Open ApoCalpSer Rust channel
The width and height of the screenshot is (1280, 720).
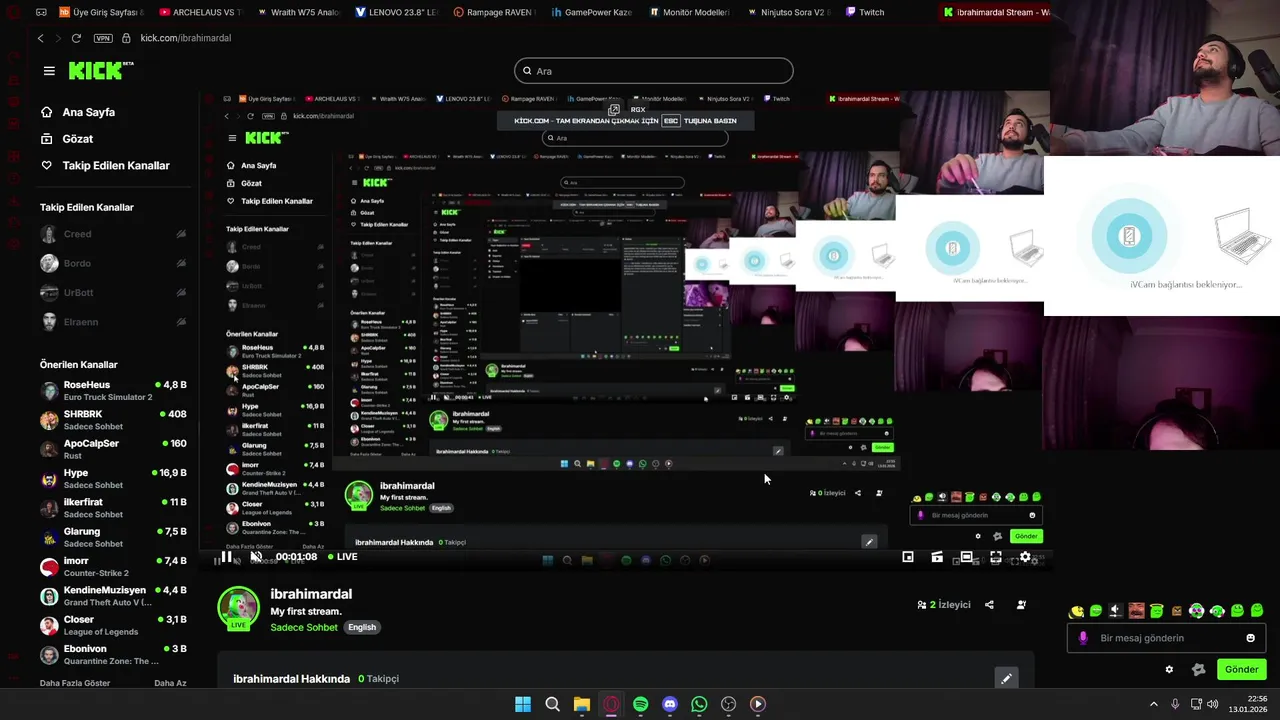coord(113,449)
